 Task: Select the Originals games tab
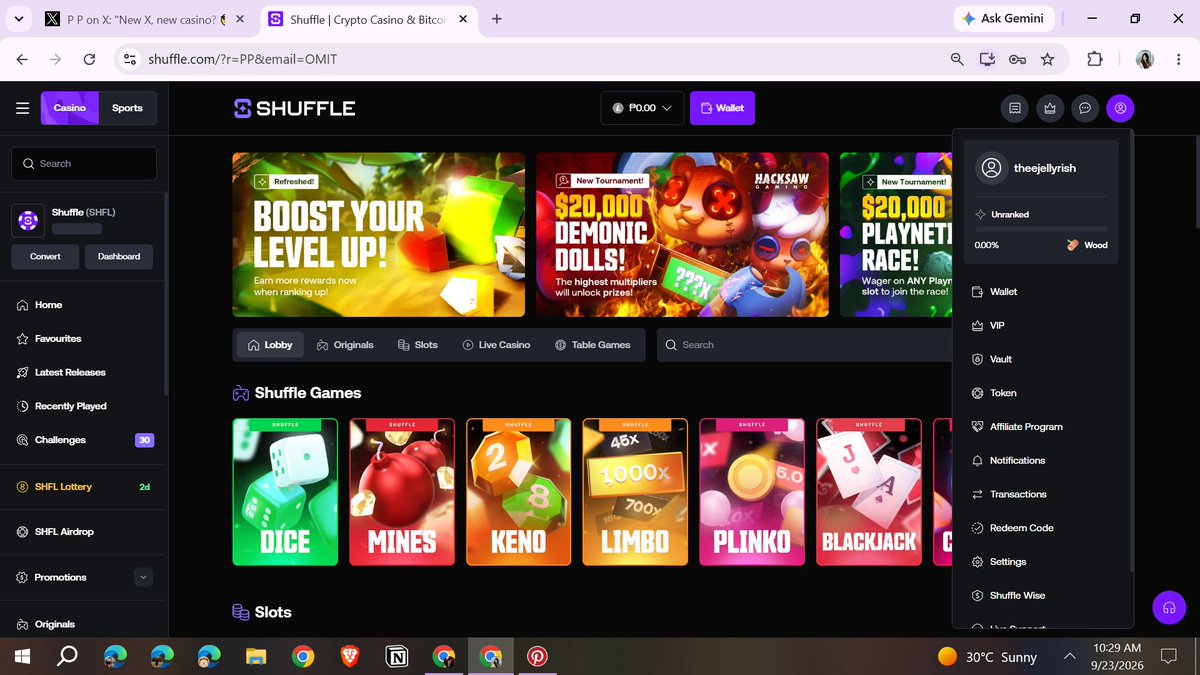(345, 345)
